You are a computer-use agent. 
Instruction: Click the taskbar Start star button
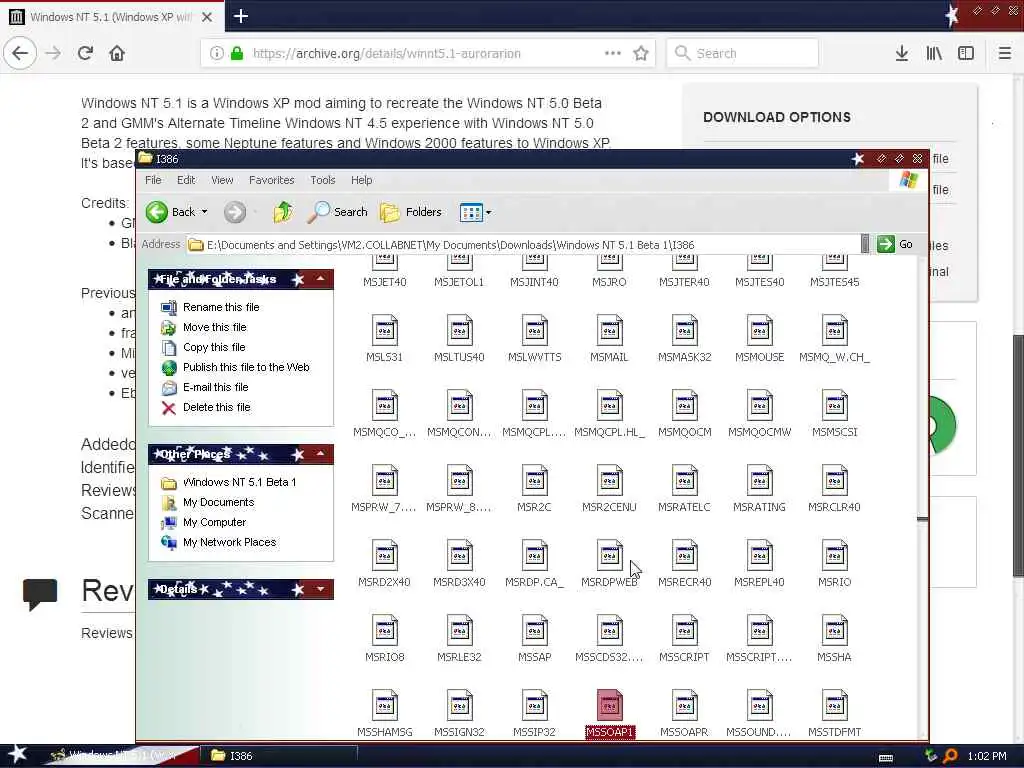(16, 754)
